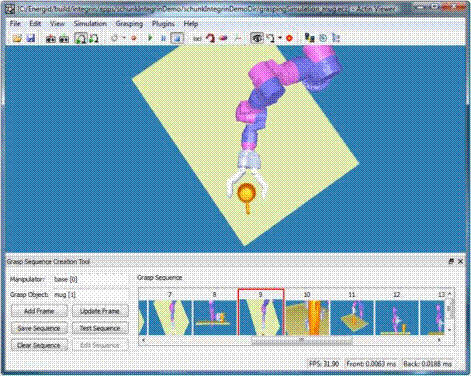Click the red record circle icon
The image size is (471, 377).
[134, 38]
